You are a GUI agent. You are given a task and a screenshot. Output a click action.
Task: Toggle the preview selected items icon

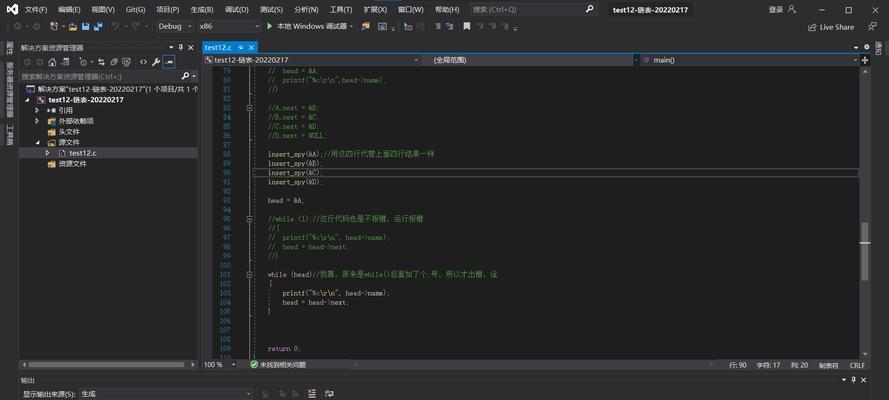coord(169,62)
